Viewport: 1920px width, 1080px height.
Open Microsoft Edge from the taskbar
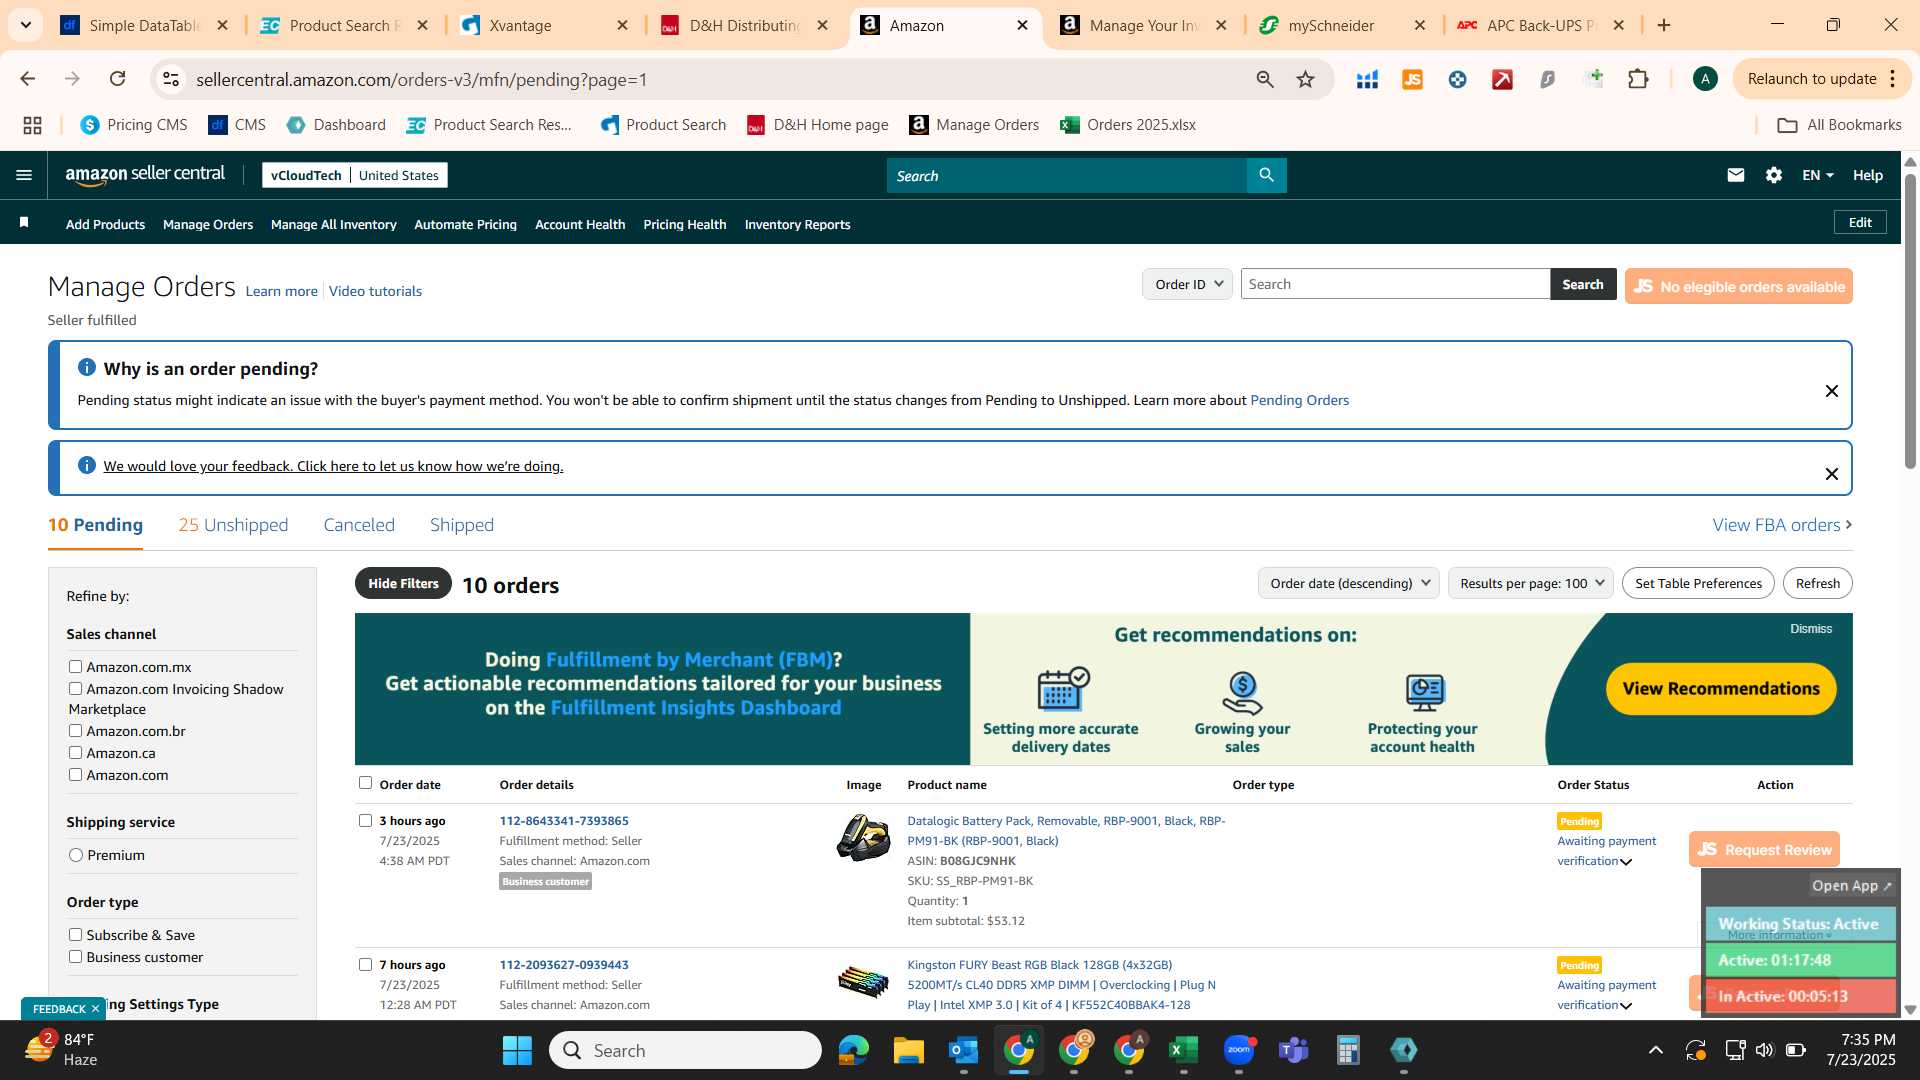tap(853, 1050)
